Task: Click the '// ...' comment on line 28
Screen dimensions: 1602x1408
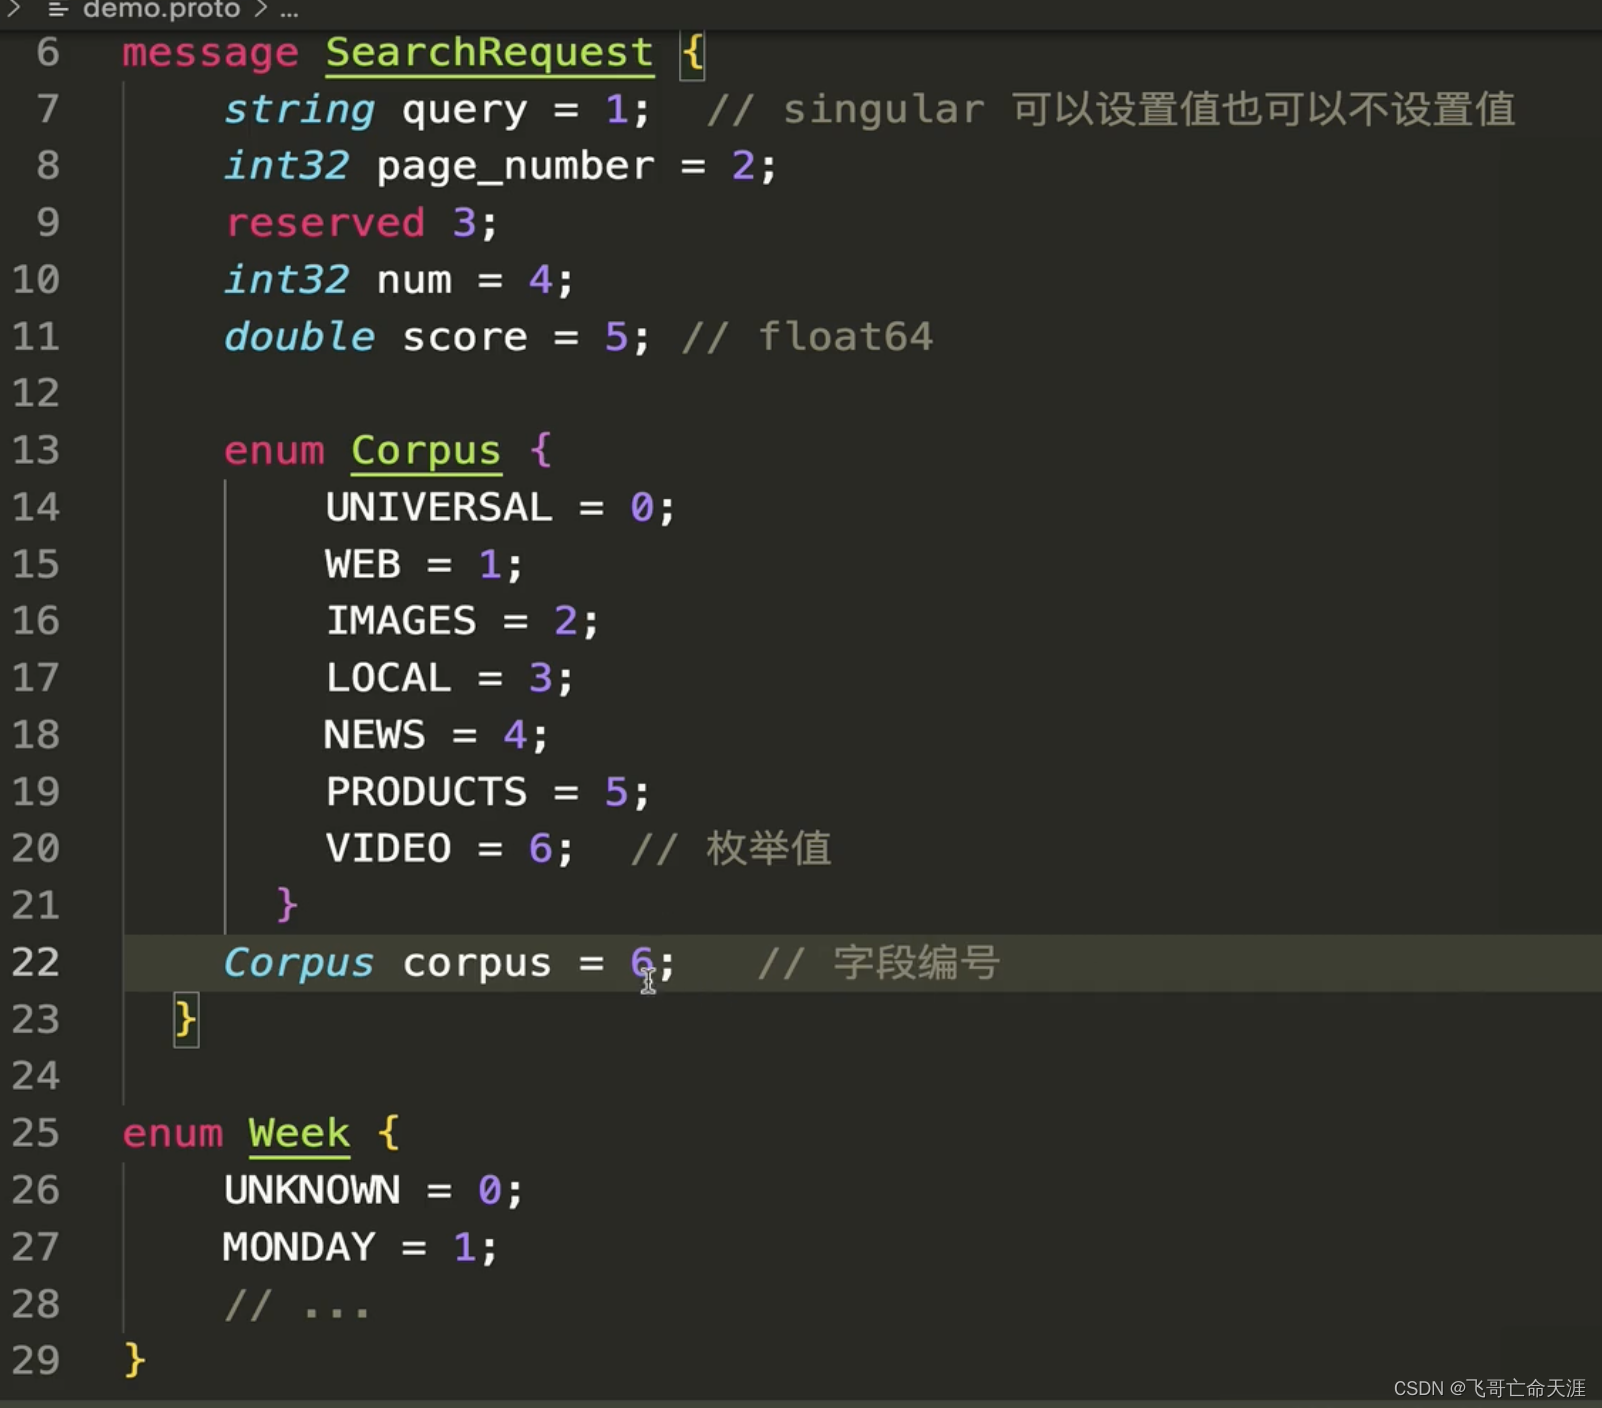Action: pyautogui.click(x=297, y=1305)
